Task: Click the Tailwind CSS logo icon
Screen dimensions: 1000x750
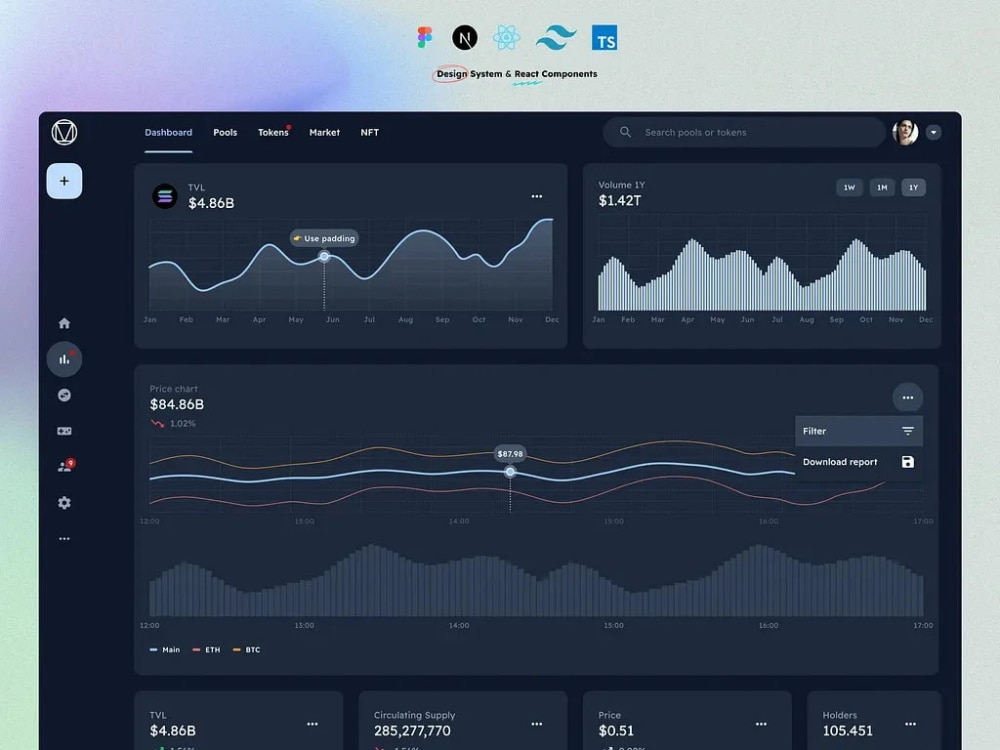Action: (555, 38)
